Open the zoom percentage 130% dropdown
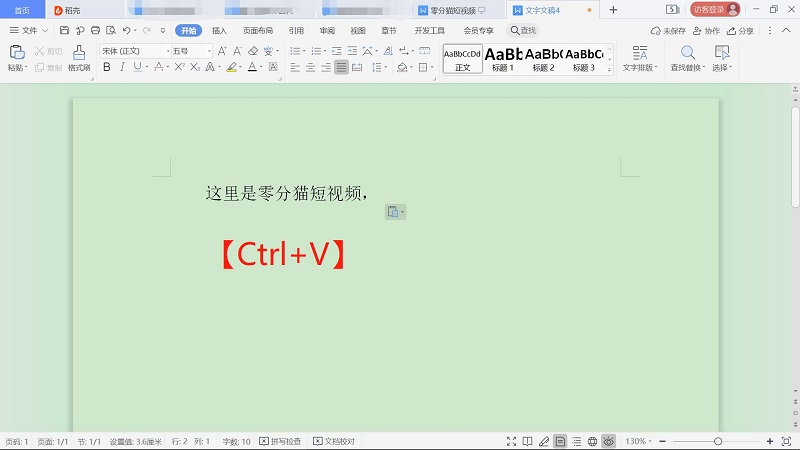The height and width of the screenshot is (450, 800). tap(639, 441)
